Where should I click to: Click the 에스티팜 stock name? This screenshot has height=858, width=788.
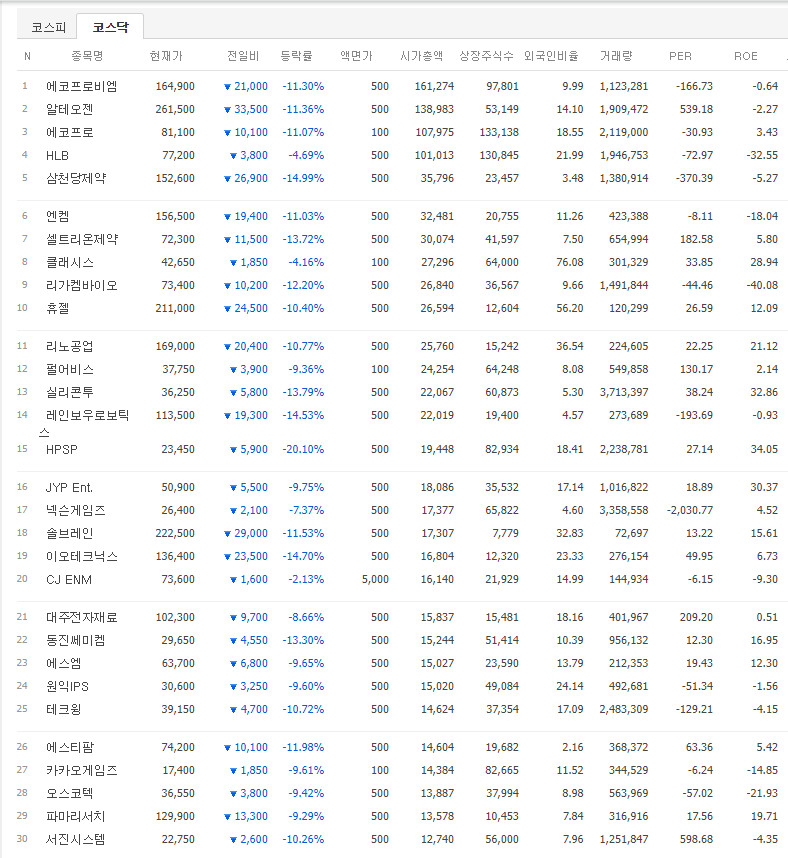(69, 747)
